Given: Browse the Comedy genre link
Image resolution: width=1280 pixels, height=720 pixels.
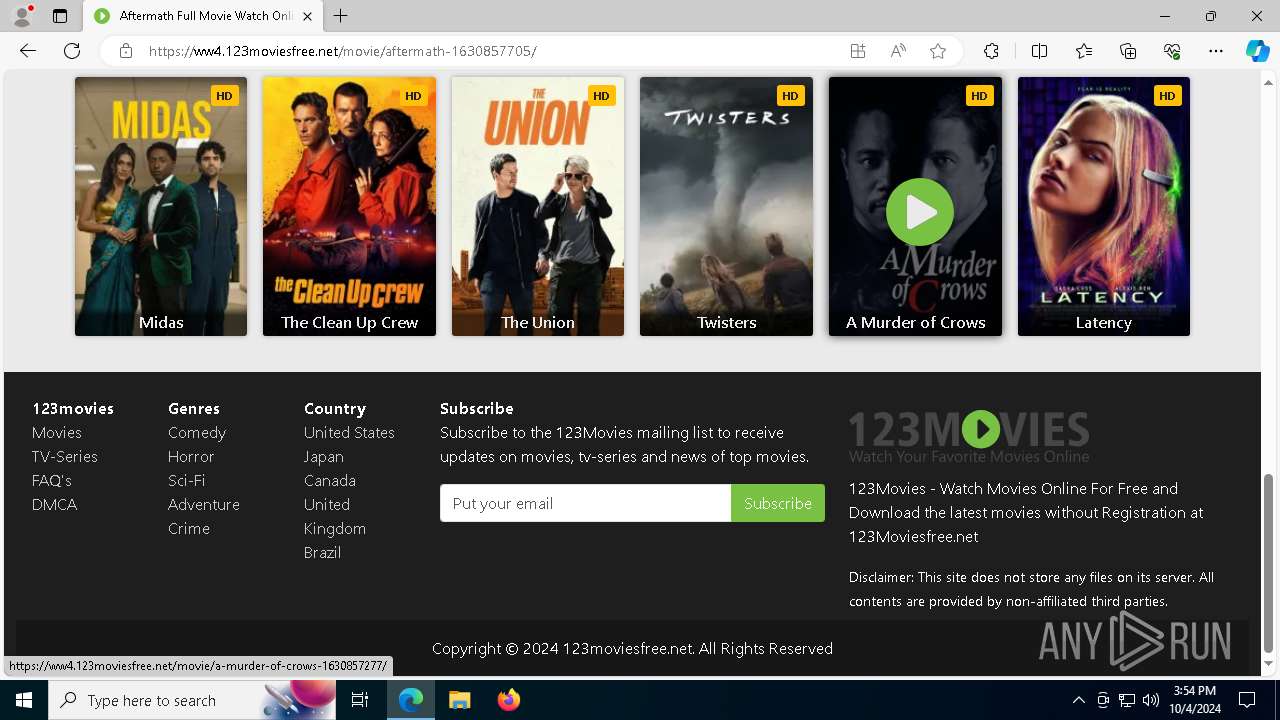Looking at the screenshot, I should click(197, 433).
